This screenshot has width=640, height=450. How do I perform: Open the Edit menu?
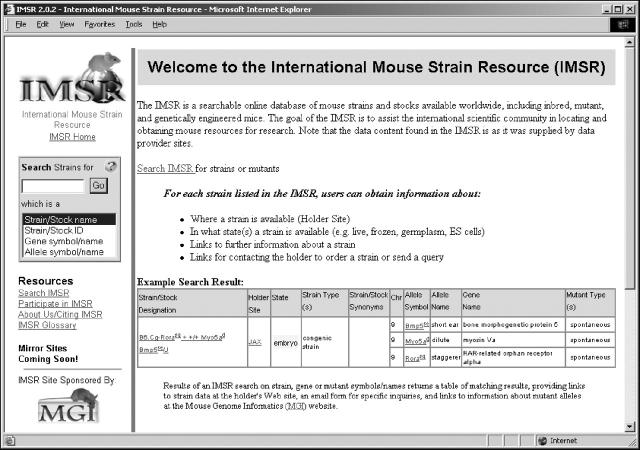(42, 25)
